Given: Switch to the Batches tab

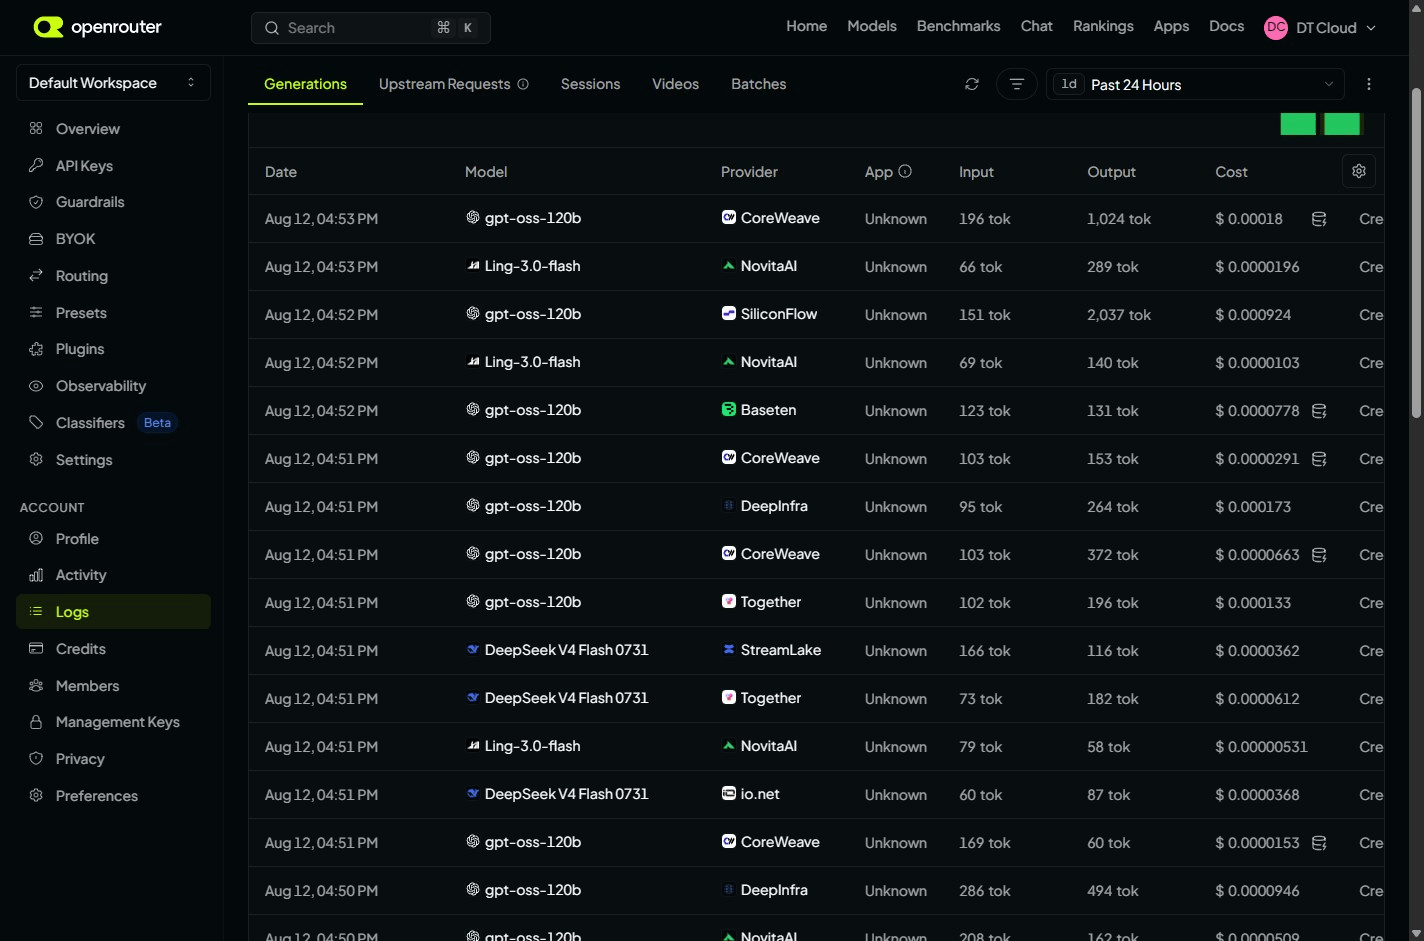Looking at the screenshot, I should [758, 84].
